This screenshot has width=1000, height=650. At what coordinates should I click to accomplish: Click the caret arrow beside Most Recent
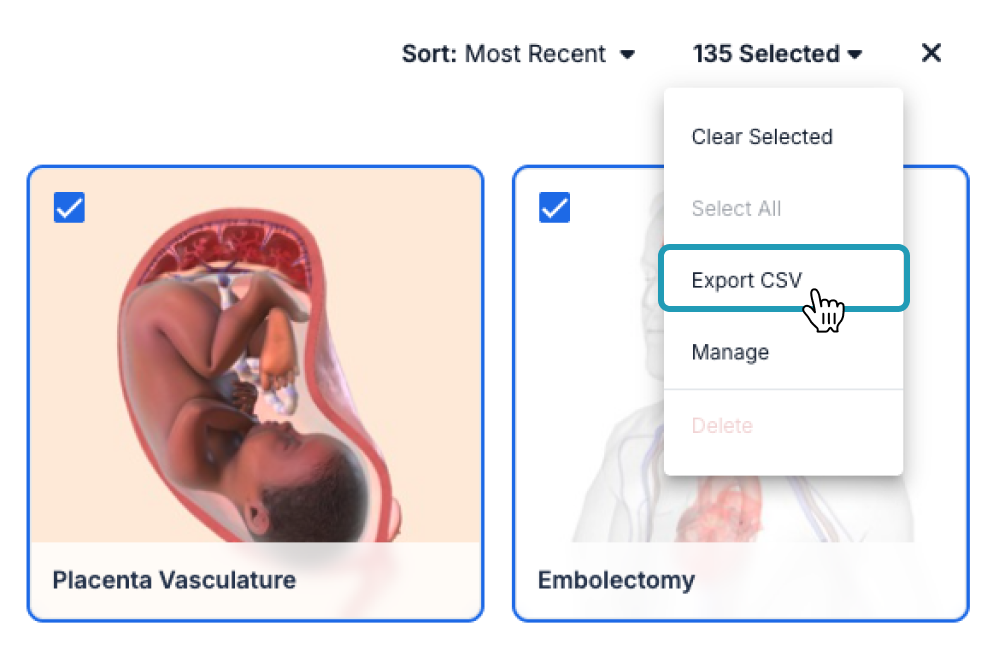[628, 55]
